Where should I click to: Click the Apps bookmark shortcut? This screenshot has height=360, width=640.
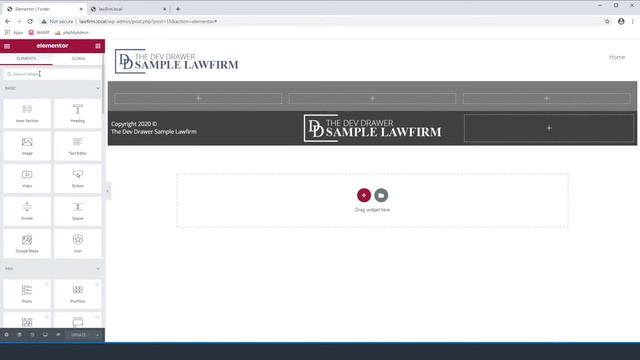click(x=14, y=32)
